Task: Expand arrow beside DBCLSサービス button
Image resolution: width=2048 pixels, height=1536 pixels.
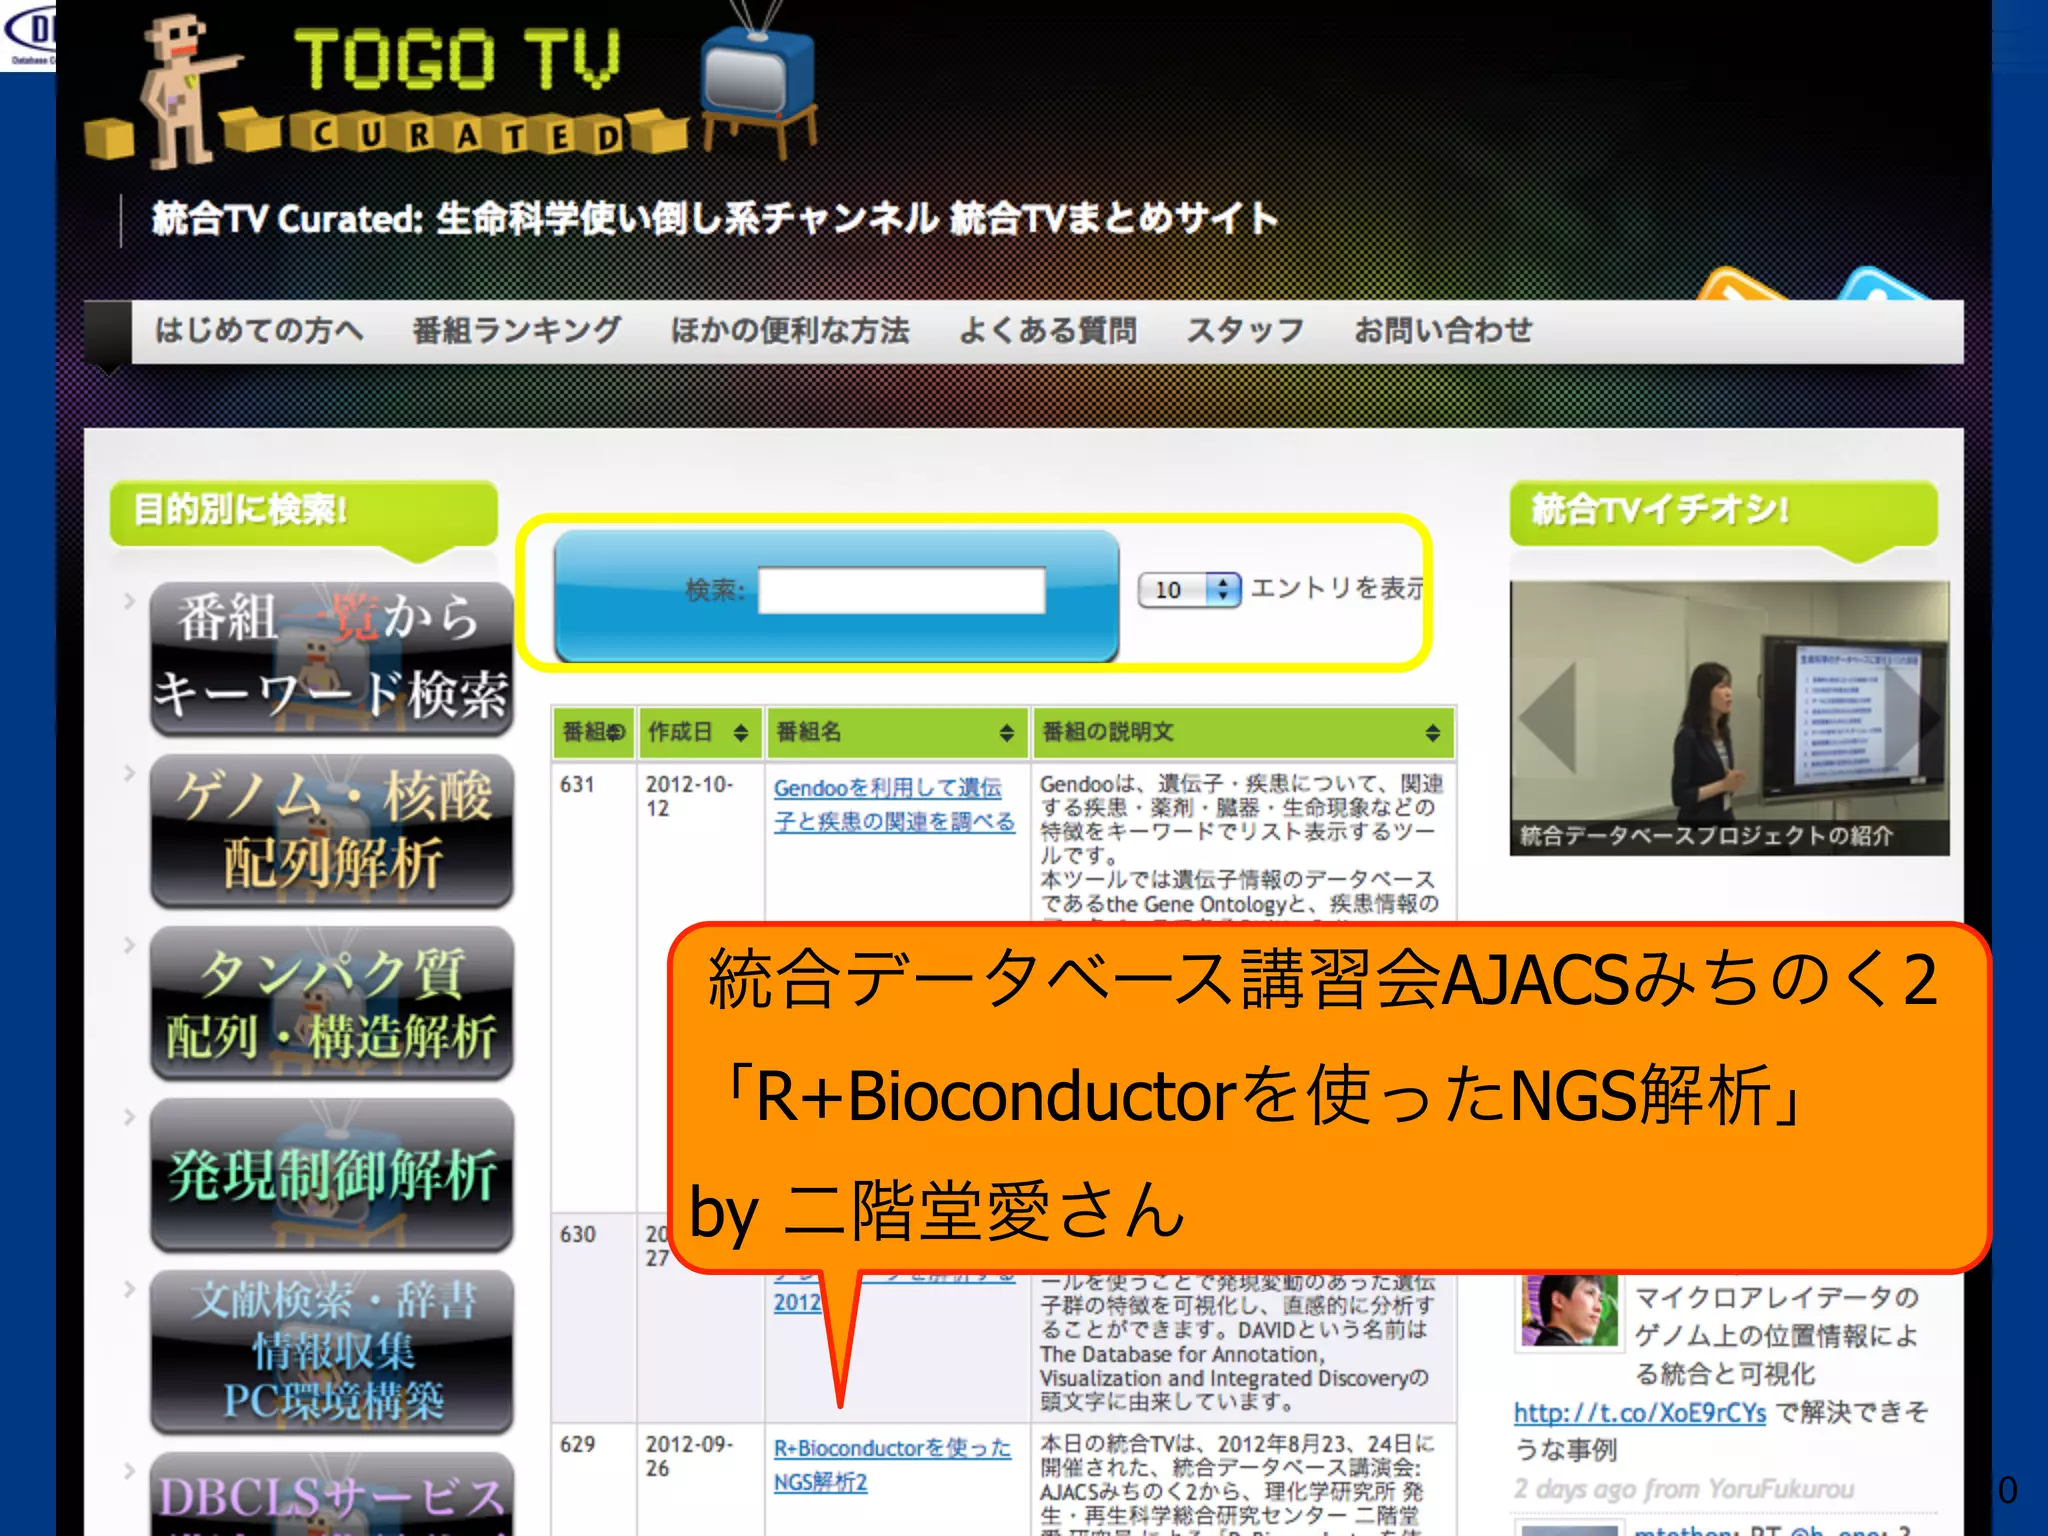Action: [129, 1470]
